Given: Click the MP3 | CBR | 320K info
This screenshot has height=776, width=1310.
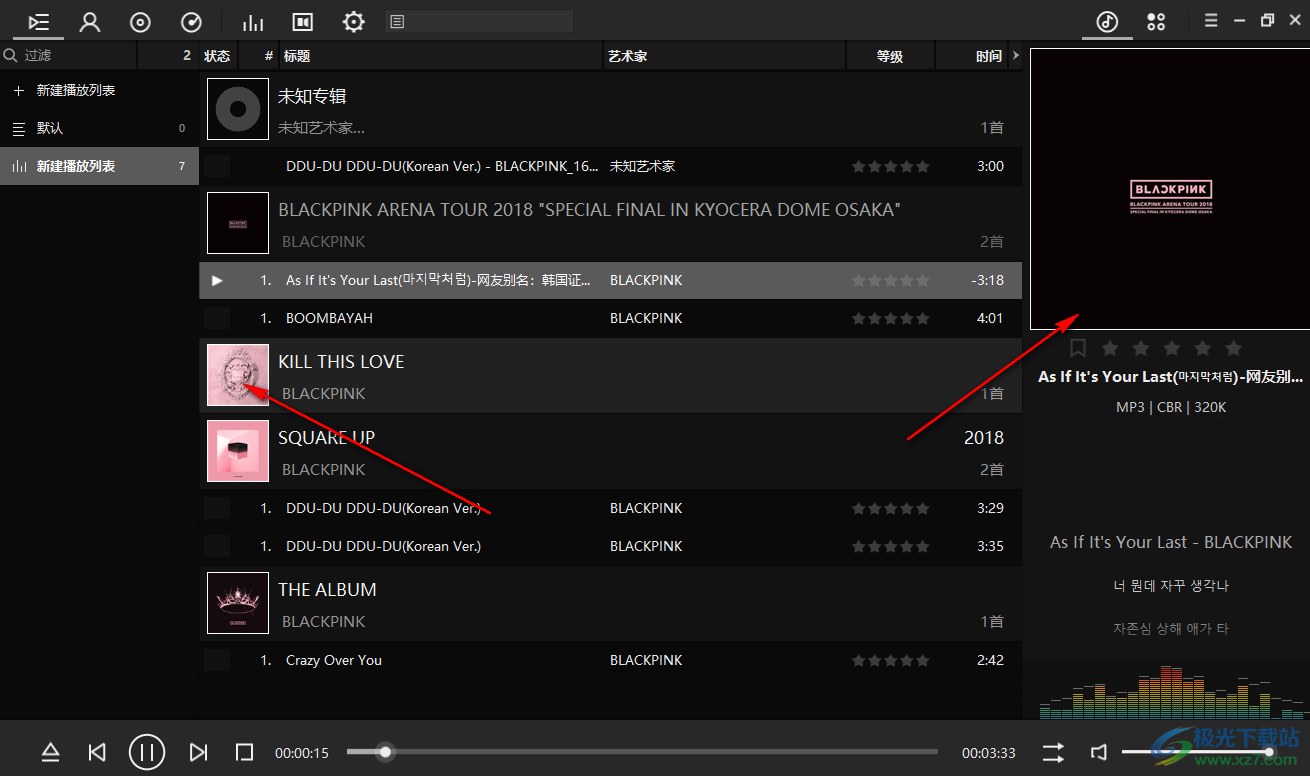Looking at the screenshot, I should (x=1171, y=407).
